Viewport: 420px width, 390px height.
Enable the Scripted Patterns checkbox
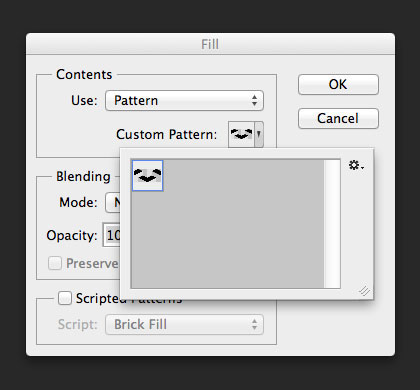pyautogui.click(x=64, y=298)
